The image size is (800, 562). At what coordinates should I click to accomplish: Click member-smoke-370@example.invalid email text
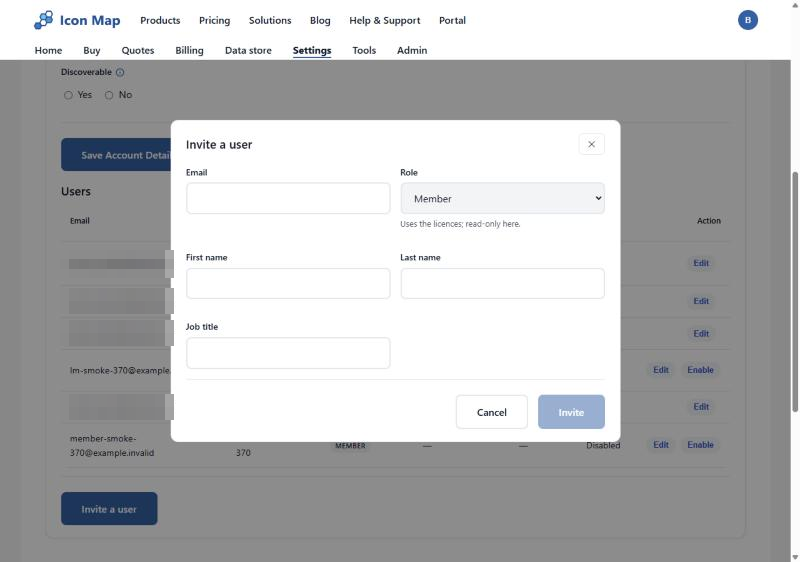coord(112,445)
